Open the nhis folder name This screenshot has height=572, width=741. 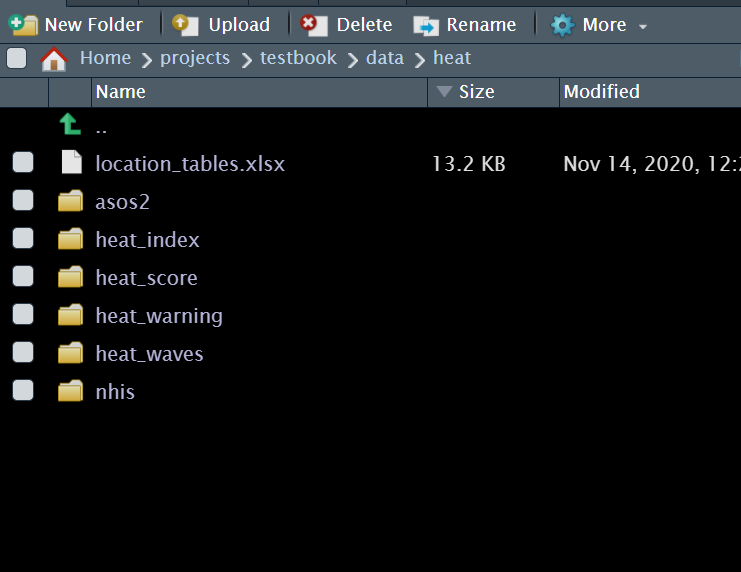click(115, 392)
